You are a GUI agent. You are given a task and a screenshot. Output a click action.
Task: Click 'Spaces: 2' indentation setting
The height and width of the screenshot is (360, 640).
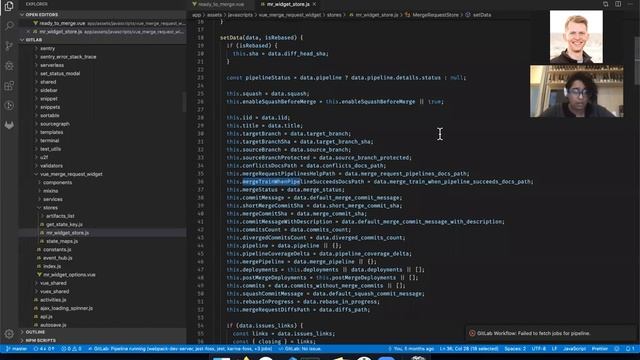coord(515,349)
